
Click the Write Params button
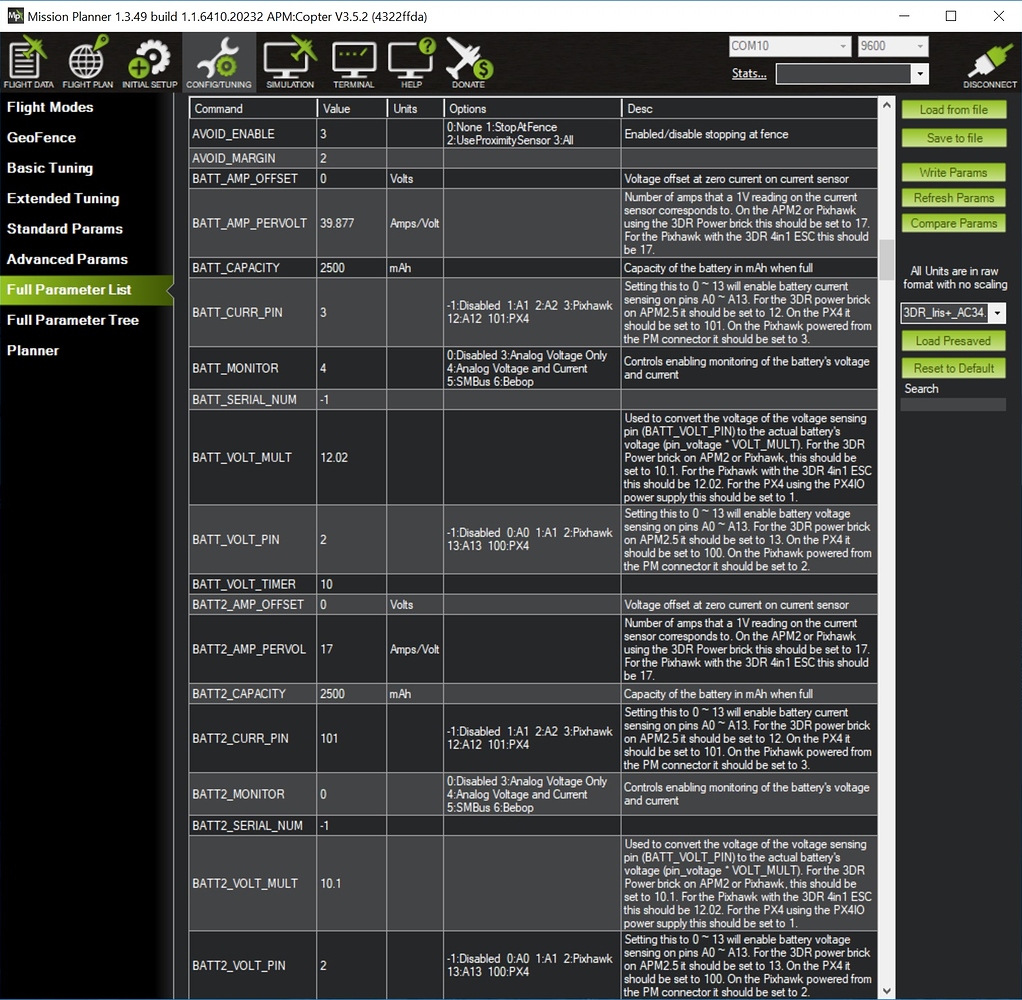tap(953, 172)
